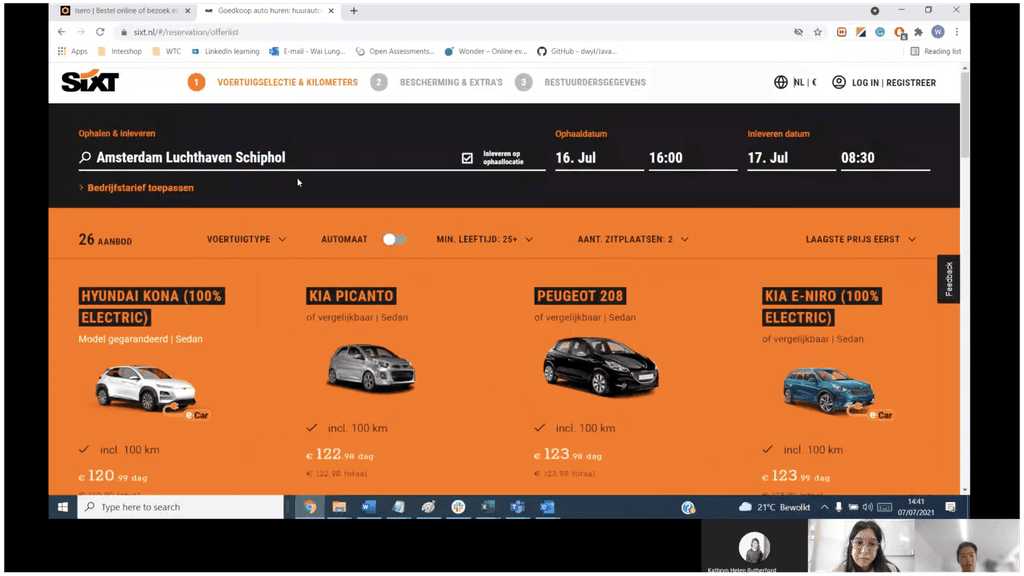Image resolution: width=1024 pixels, height=576 pixels.
Task: Click the orange extension icon with badge
Action: [900, 33]
